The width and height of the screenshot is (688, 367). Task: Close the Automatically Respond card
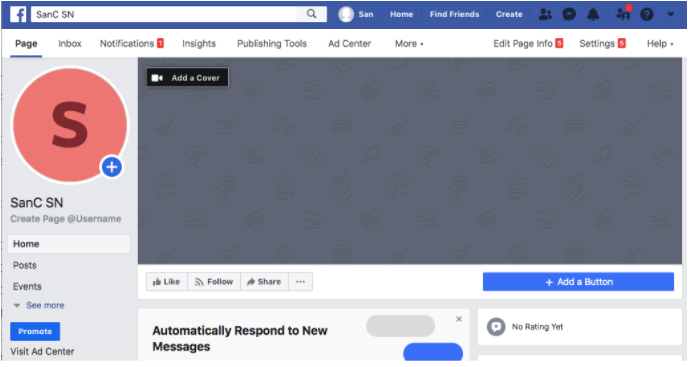point(459,319)
